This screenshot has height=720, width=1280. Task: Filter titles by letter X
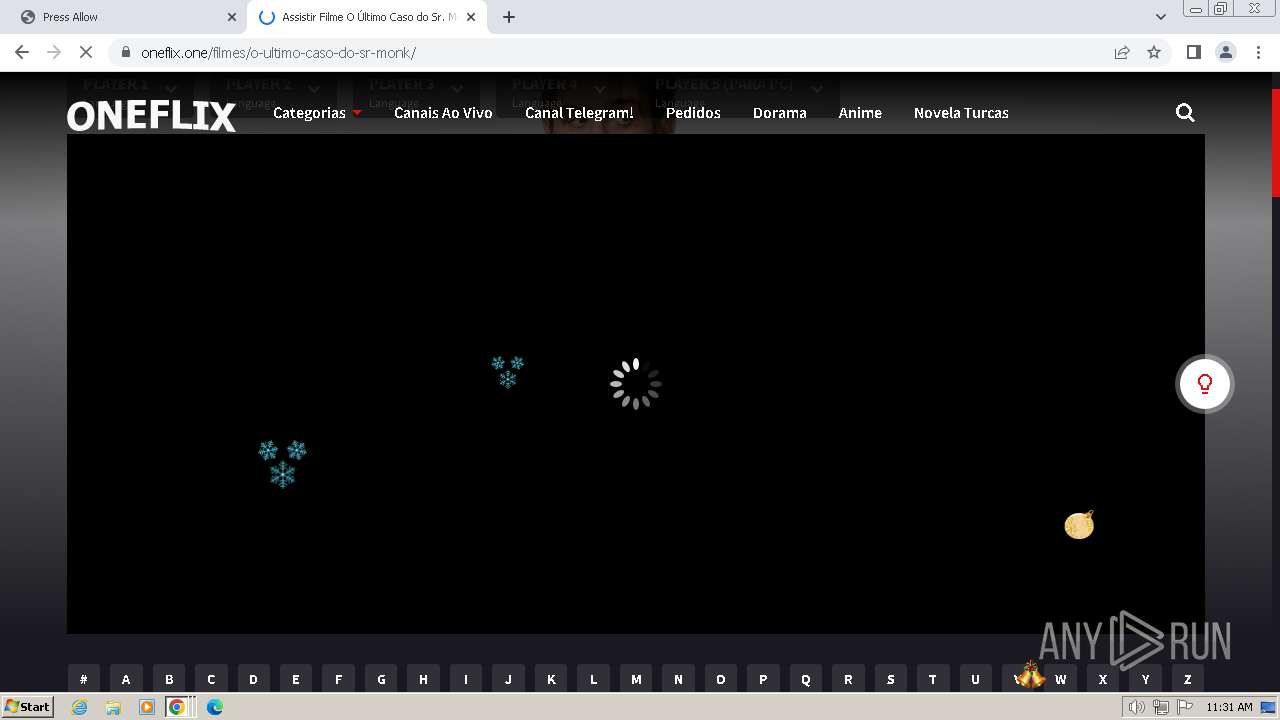[x=1103, y=679]
